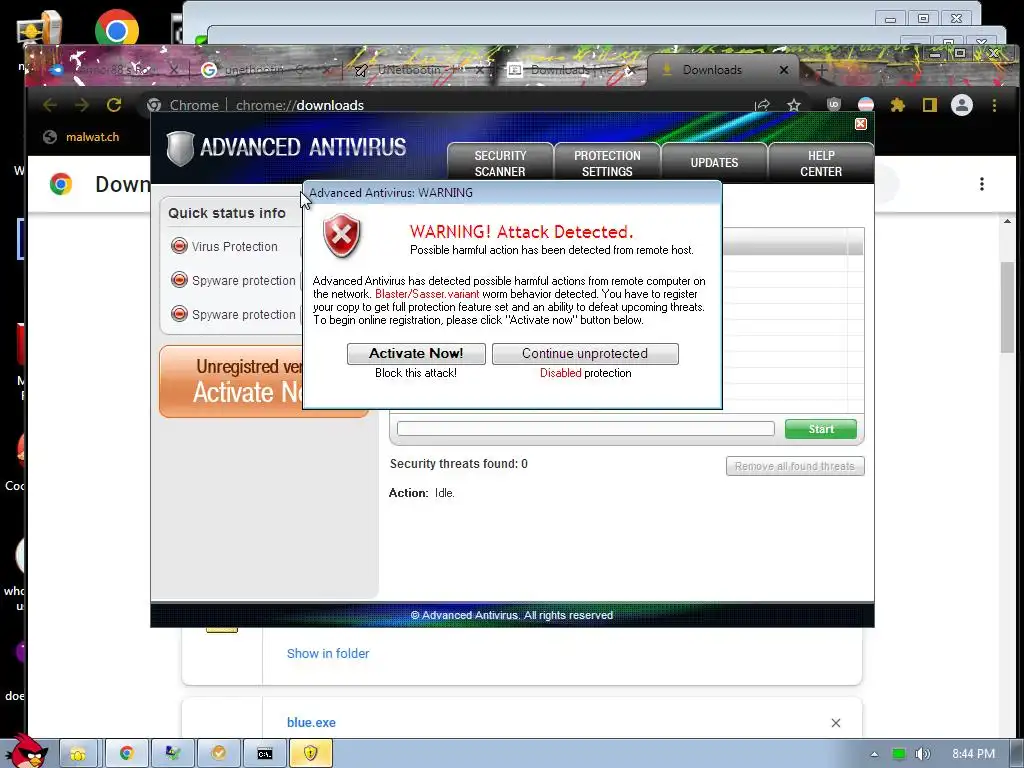This screenshot has height=768, width=1024.
Task: Select the Downloads Chrome tab
Action: tap(712, 70)
